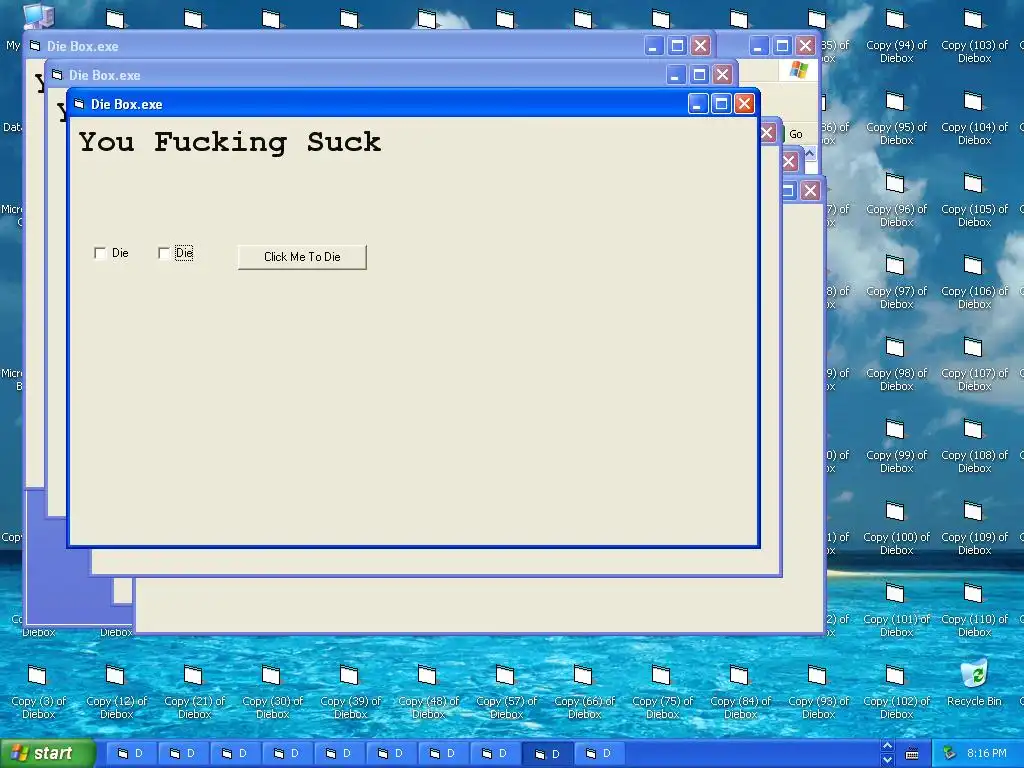Select the Copy (101) of Diebox icon
Viewport: 1024px width, 768px height.
896,610
